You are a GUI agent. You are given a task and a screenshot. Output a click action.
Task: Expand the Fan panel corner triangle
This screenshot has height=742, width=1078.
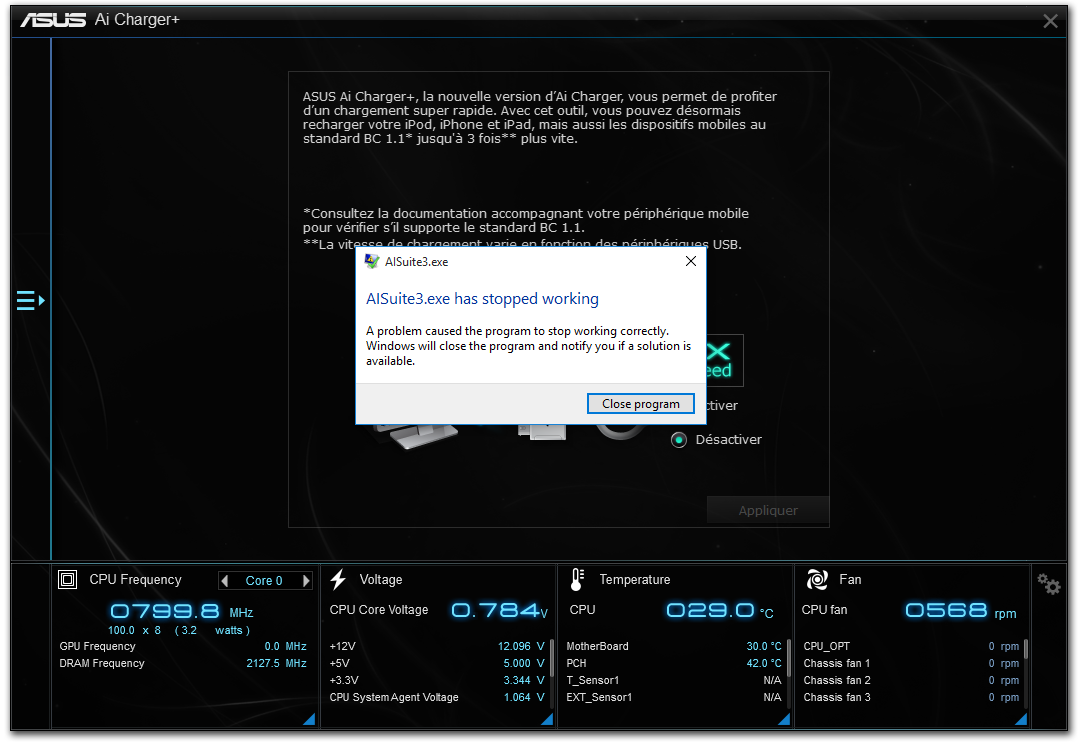(1021, 719)
